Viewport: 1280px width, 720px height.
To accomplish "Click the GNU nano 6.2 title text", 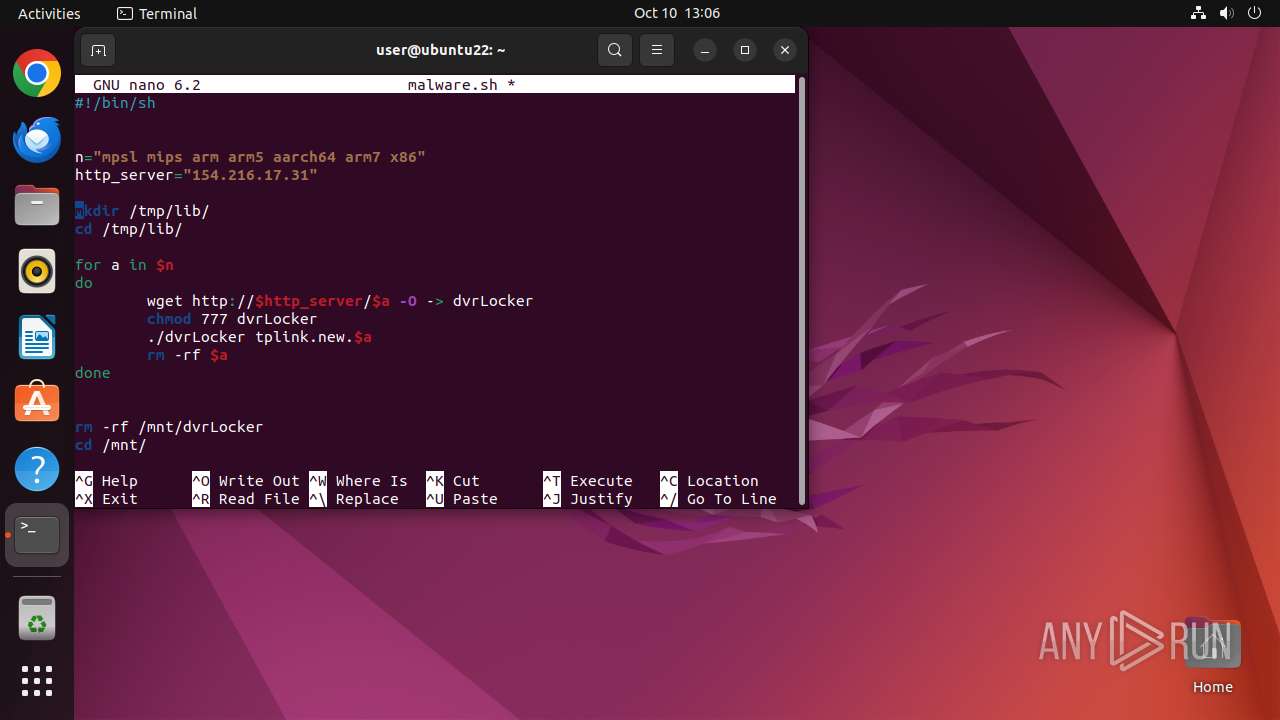I will 147,85.
